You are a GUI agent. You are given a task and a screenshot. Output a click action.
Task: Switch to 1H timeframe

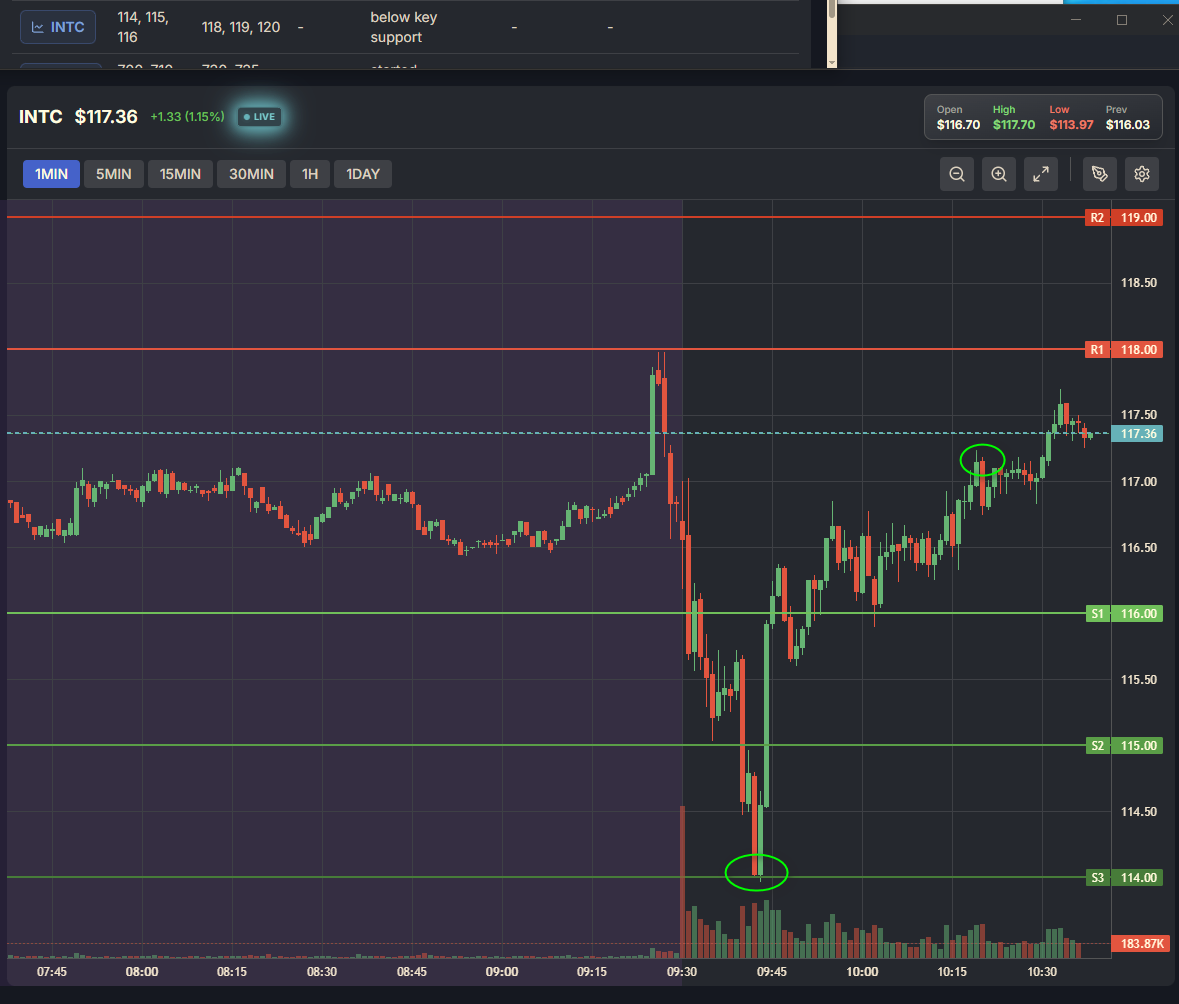point(310,174)
